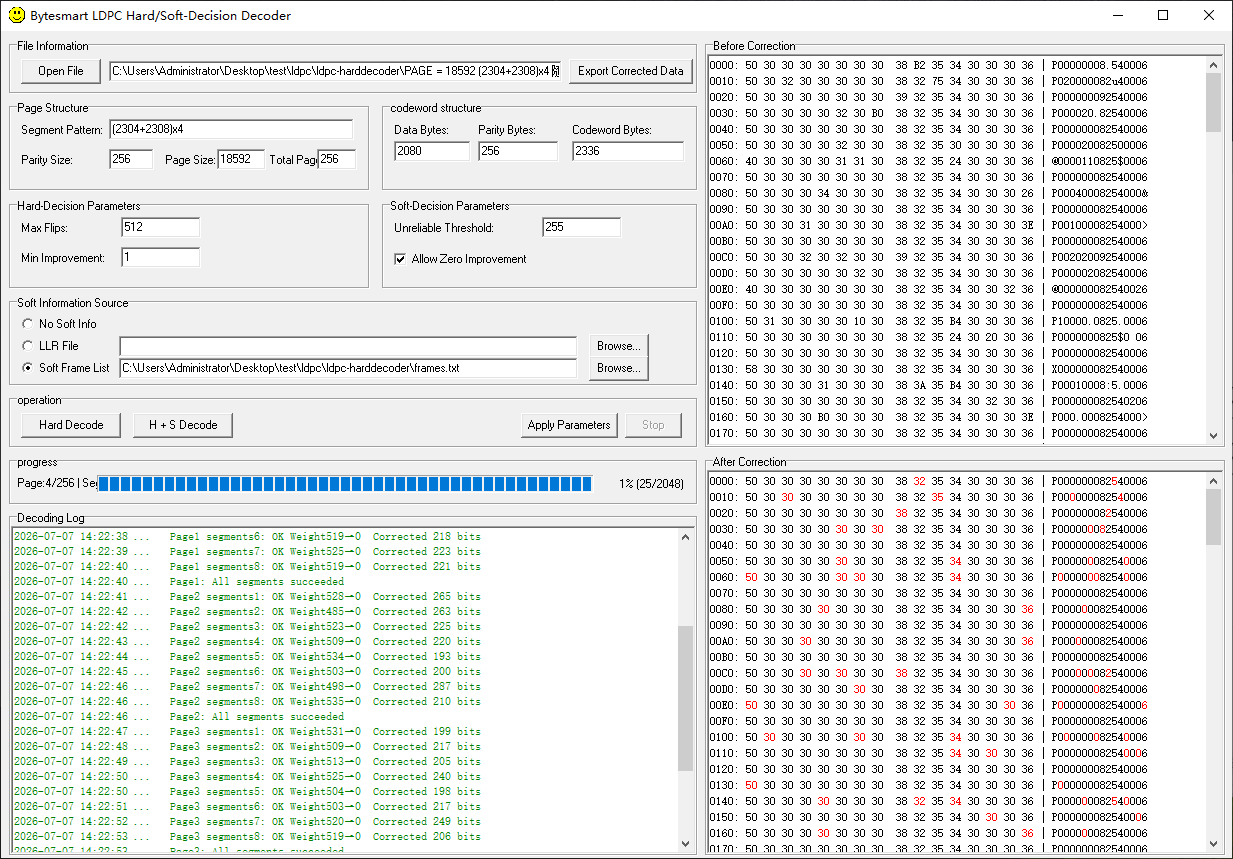This screenshot has width=1233, height=859.
Task: Click After Correction hex row 00E0
Action: tap(929, 705)
